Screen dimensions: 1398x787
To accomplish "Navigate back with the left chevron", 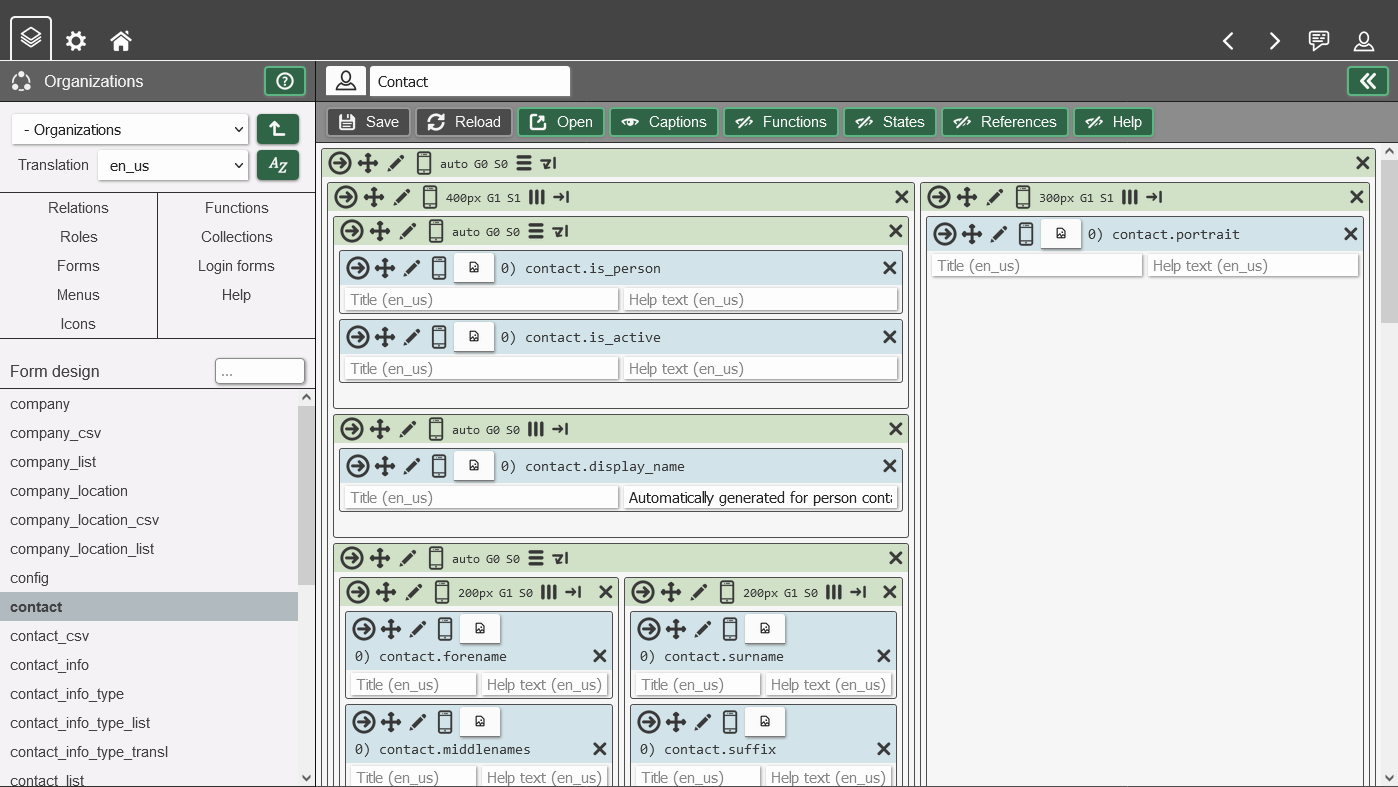I will [1228, 41].
